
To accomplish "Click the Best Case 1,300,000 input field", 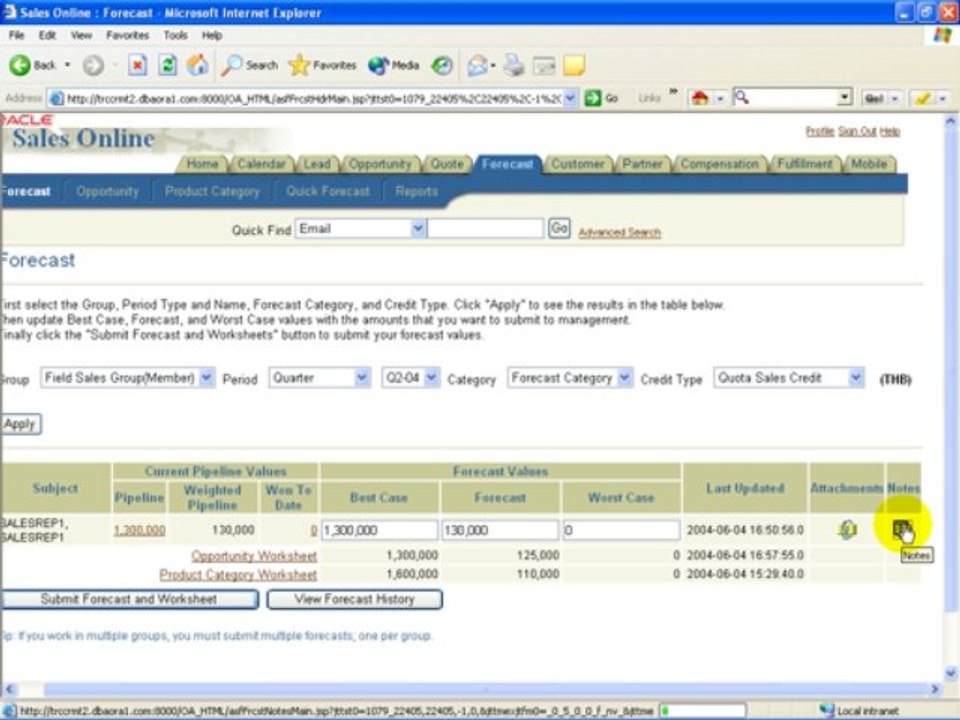I will pyautogui.click(x=380, y=530).
